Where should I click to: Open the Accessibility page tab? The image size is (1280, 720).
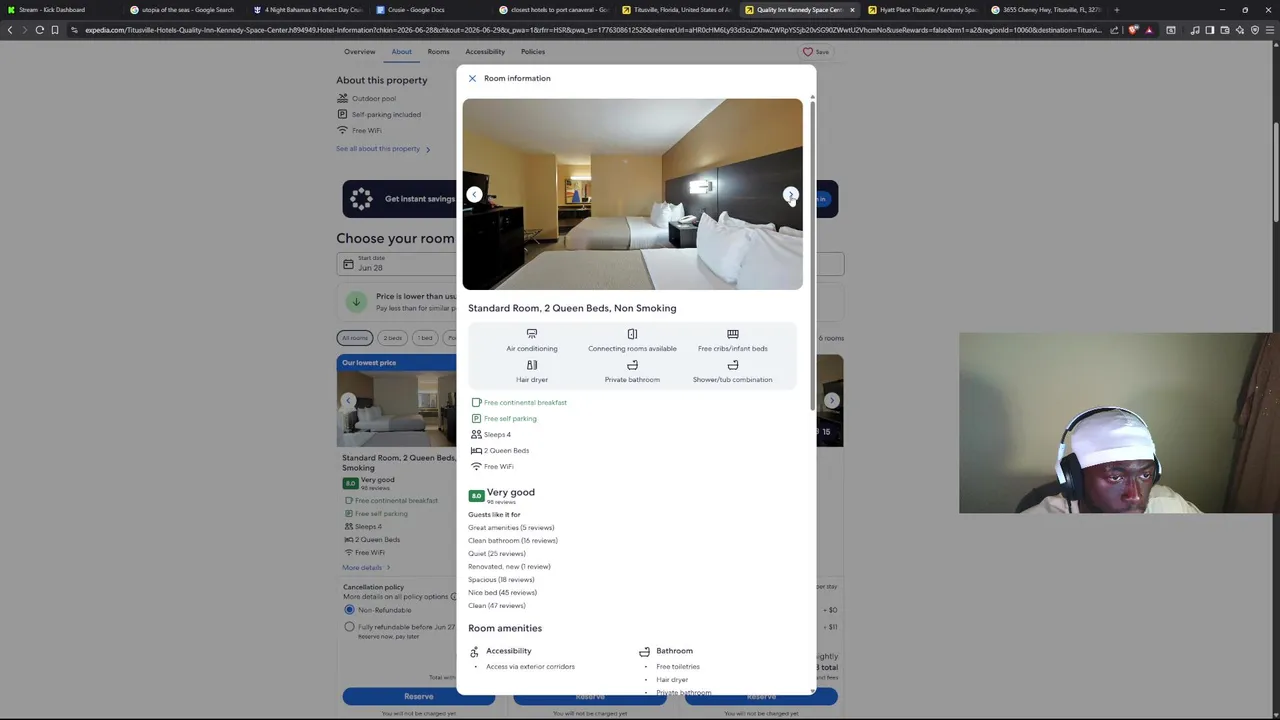click(485, 52)
